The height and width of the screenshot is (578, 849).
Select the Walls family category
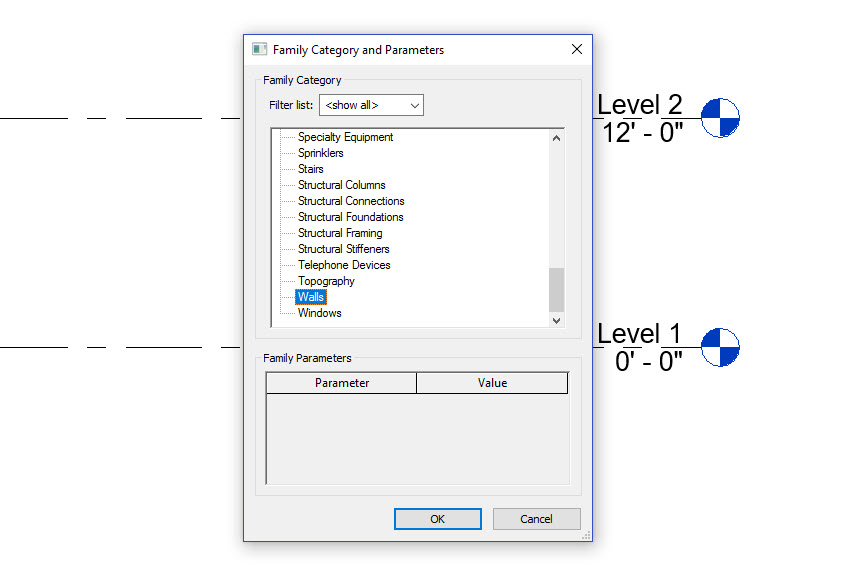coord(310,296)
